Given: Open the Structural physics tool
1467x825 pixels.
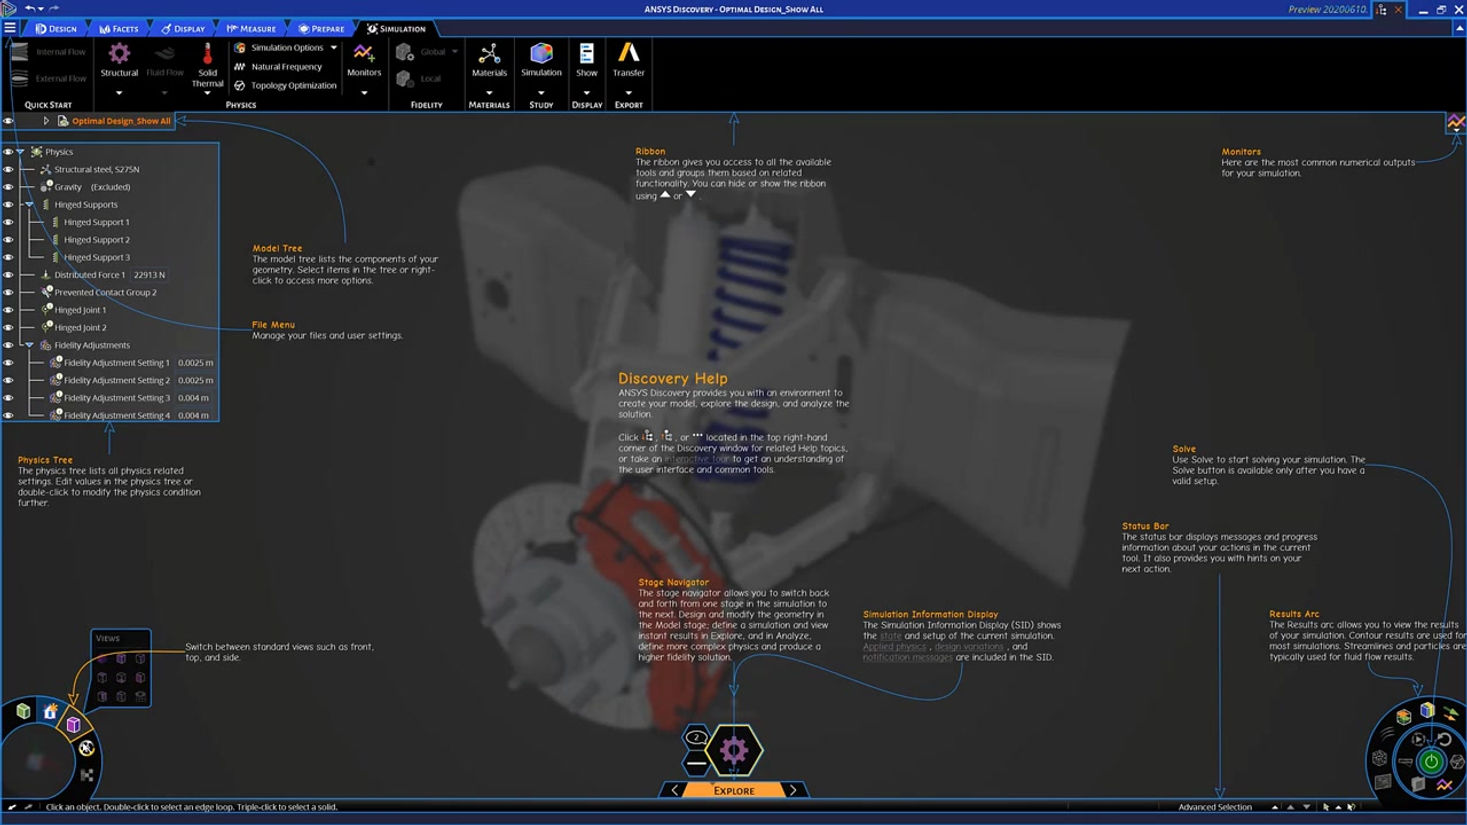Looking at the screenshot, I should (x=119, y=60).
